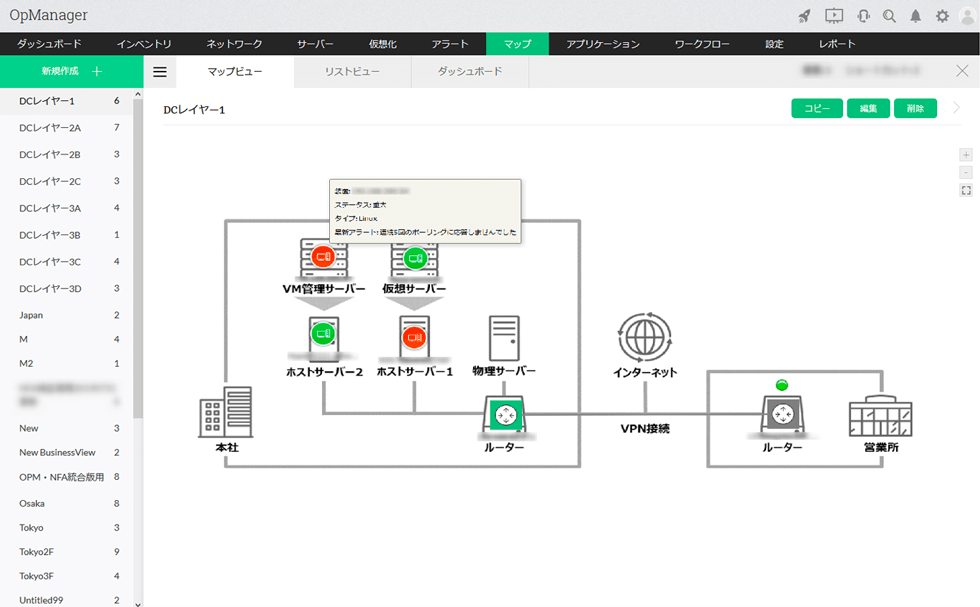Select the OPM・NFA統合販用 entry

coord(66,477)
